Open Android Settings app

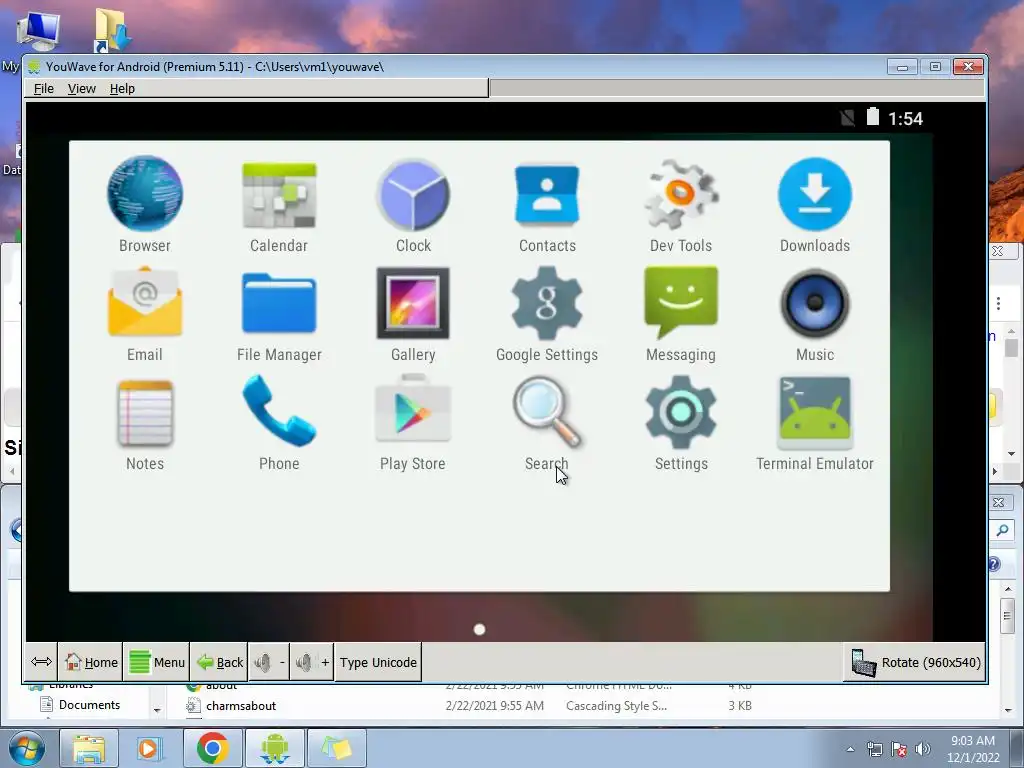tap(680, 423)
